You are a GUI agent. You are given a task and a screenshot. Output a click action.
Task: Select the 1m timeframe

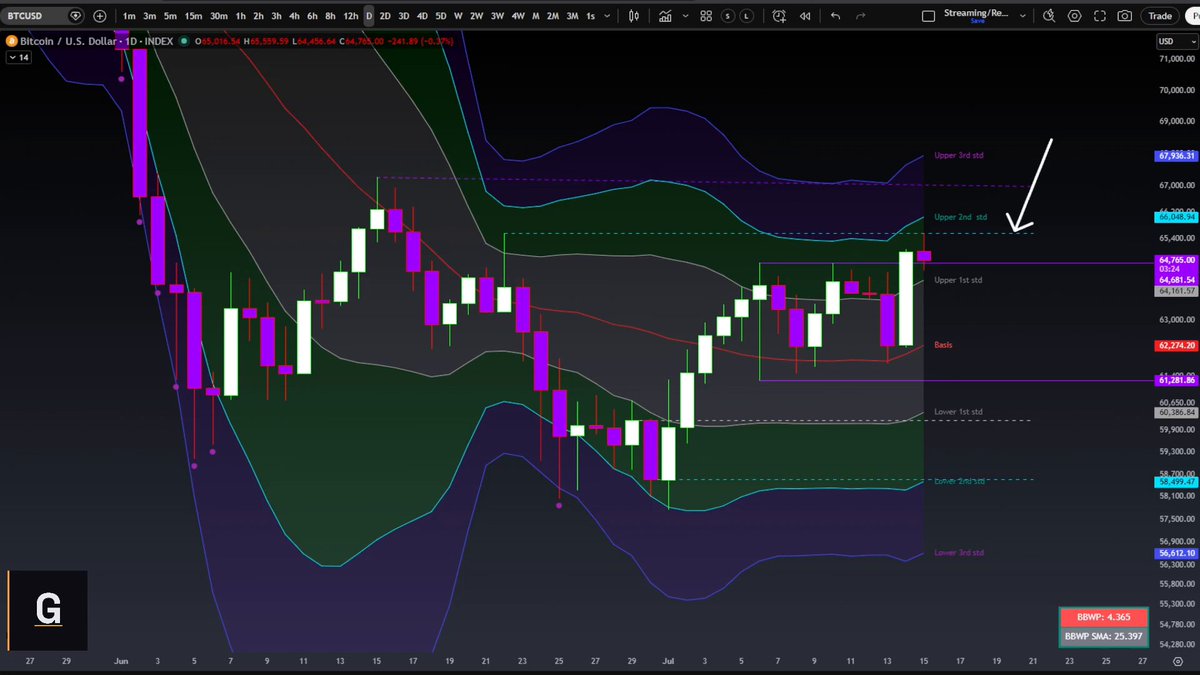tap(129, 16)
